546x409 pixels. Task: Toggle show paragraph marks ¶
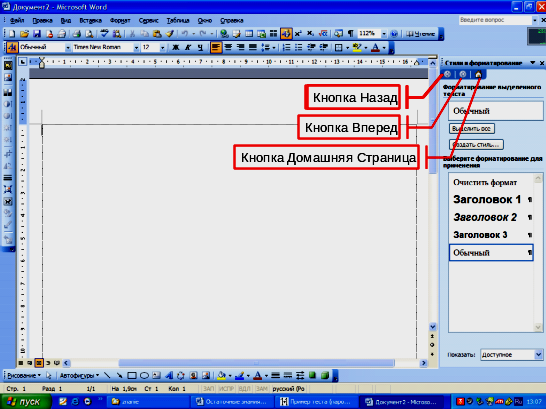[351, 34]
